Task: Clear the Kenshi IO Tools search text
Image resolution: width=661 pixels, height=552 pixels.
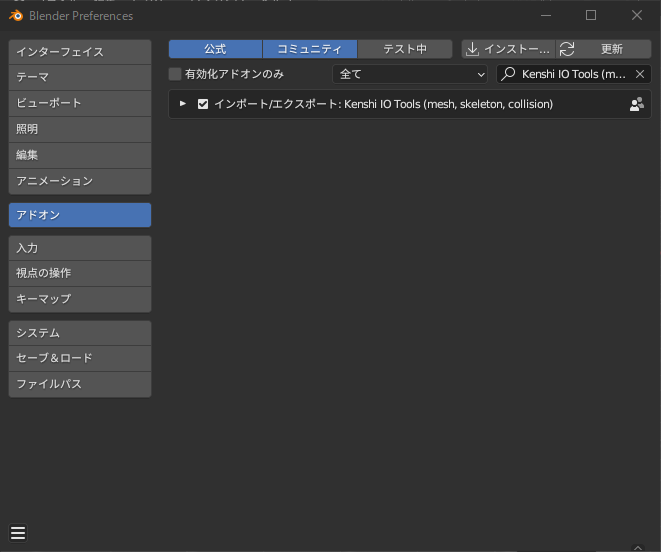Action: click(640, 74)
